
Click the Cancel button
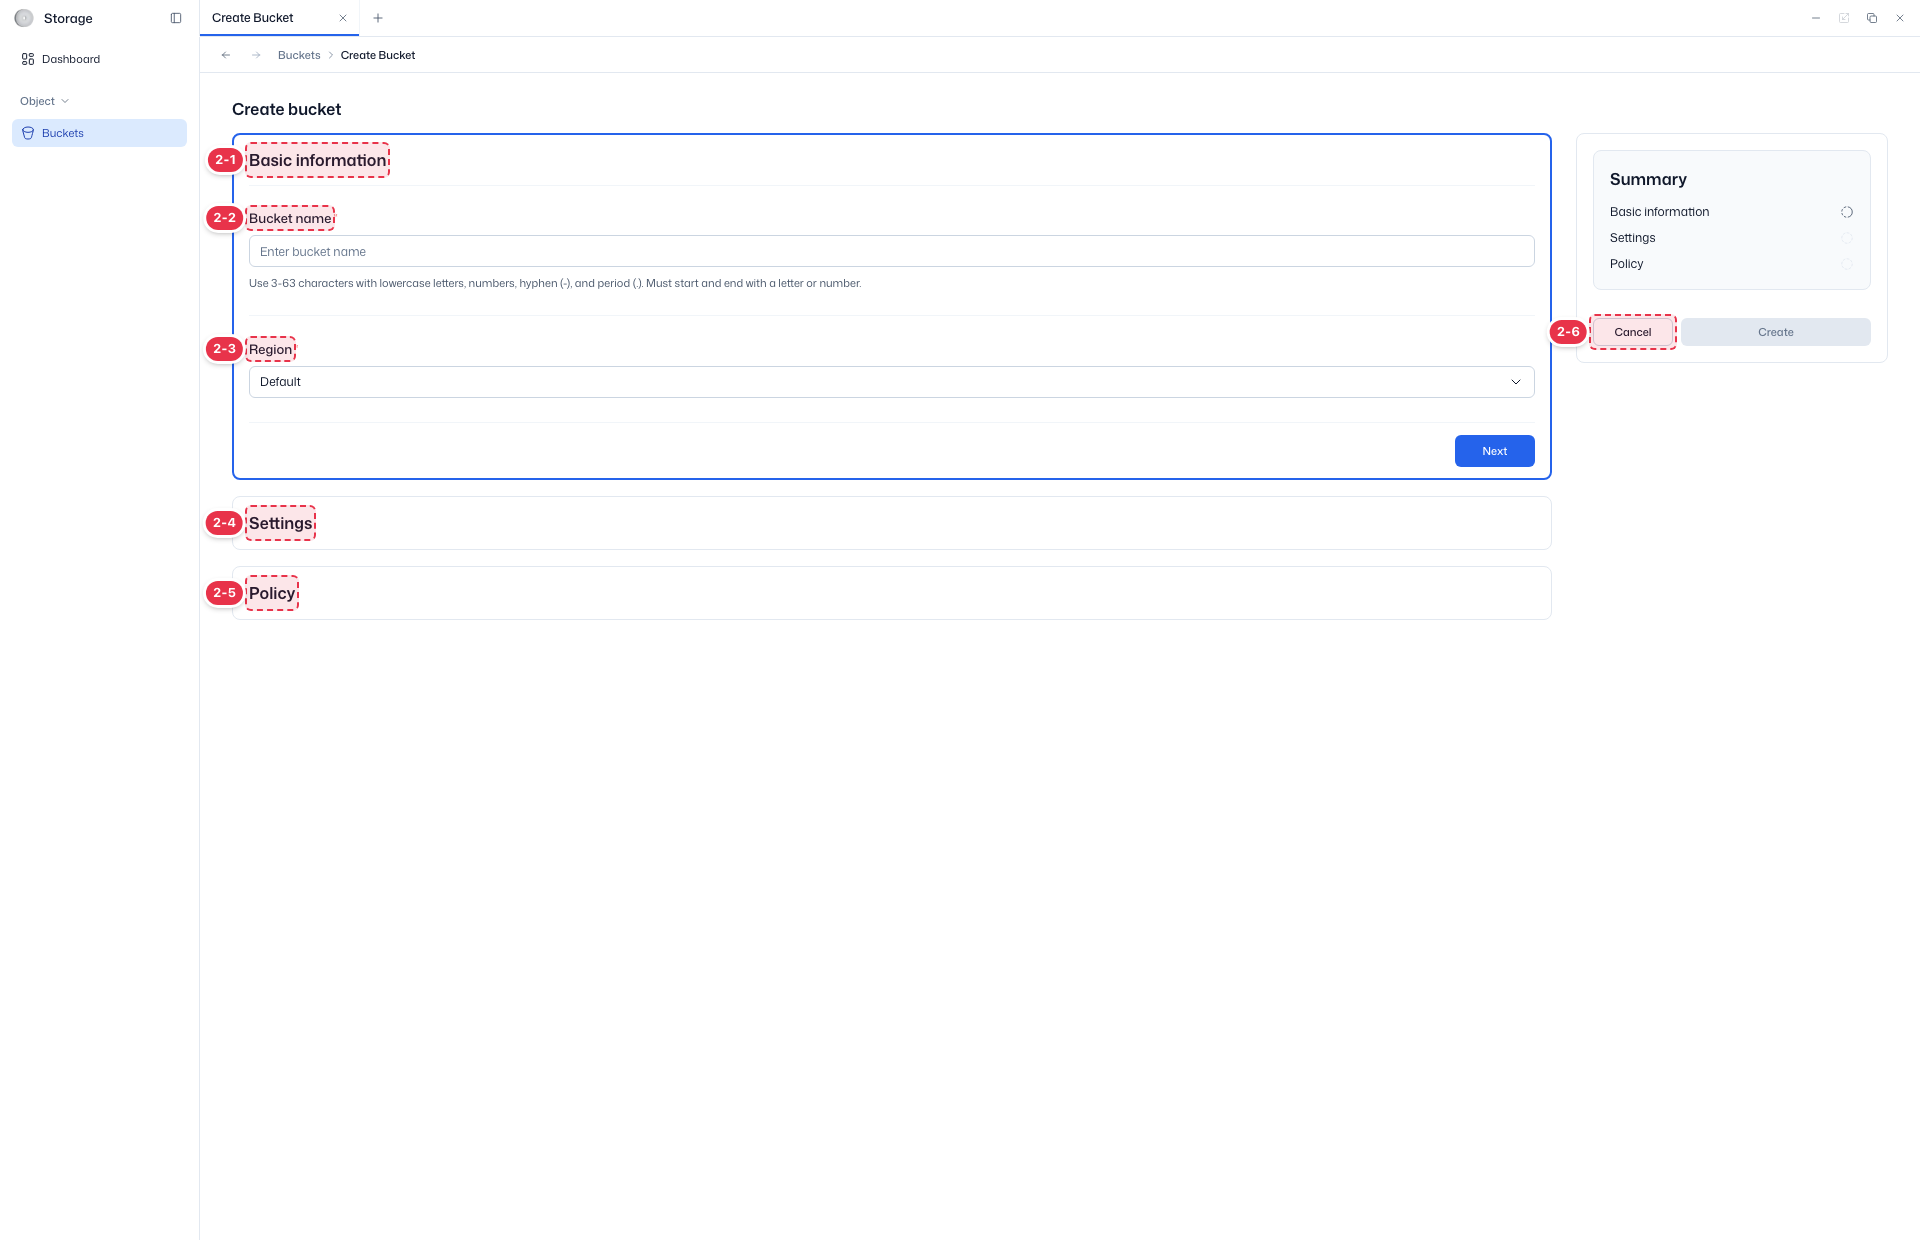point(1633,332)
